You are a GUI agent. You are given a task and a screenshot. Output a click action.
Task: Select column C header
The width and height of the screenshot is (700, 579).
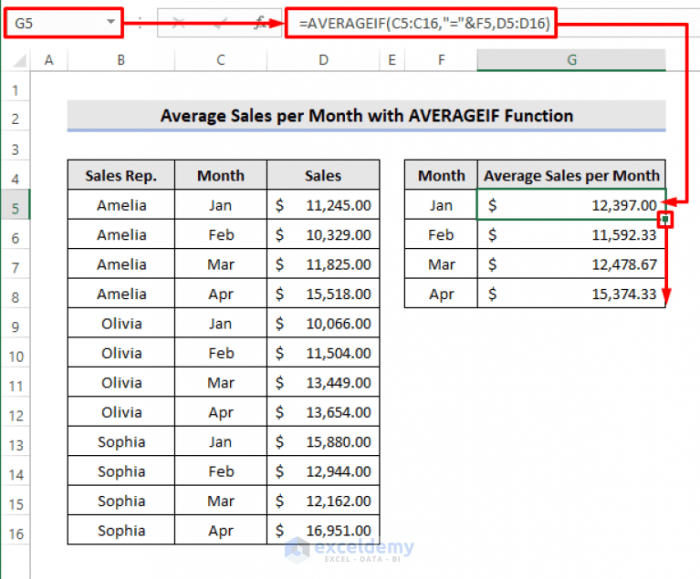(221, 60)
